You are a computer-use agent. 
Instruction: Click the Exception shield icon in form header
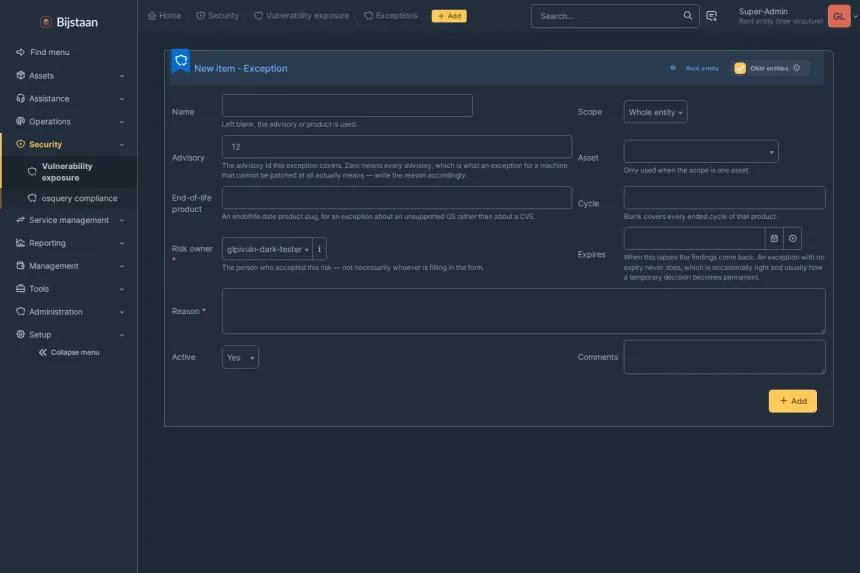click(x=181, y=61)
